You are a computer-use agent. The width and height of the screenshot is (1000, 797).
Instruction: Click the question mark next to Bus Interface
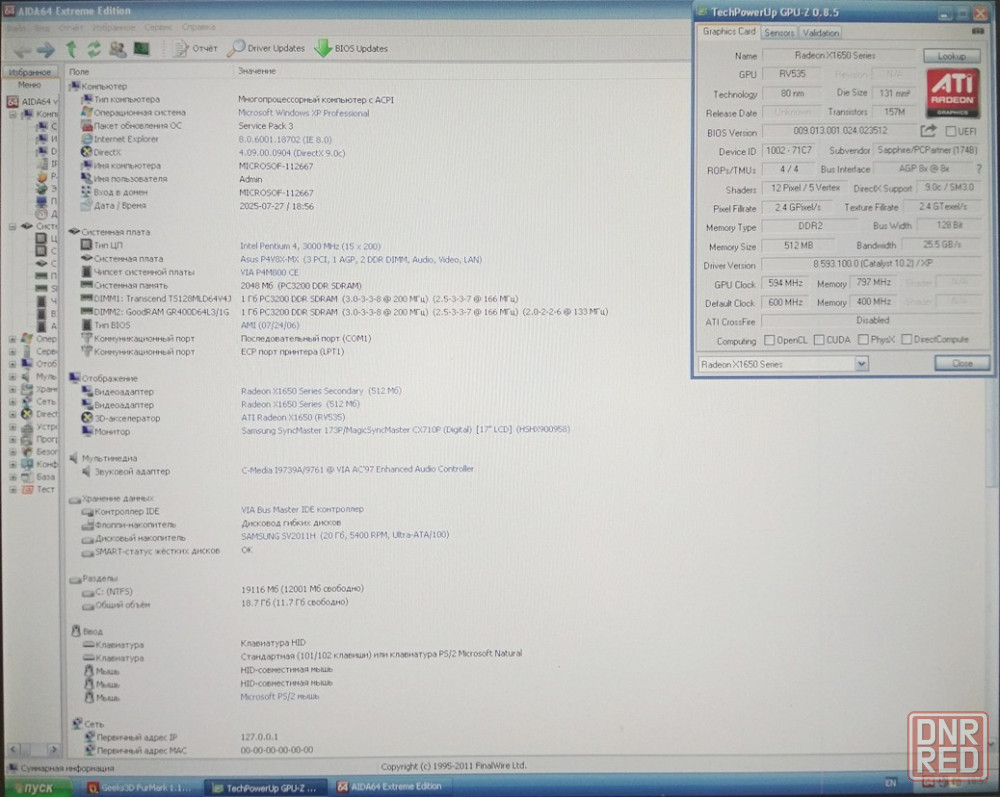(x=979, y=169)
